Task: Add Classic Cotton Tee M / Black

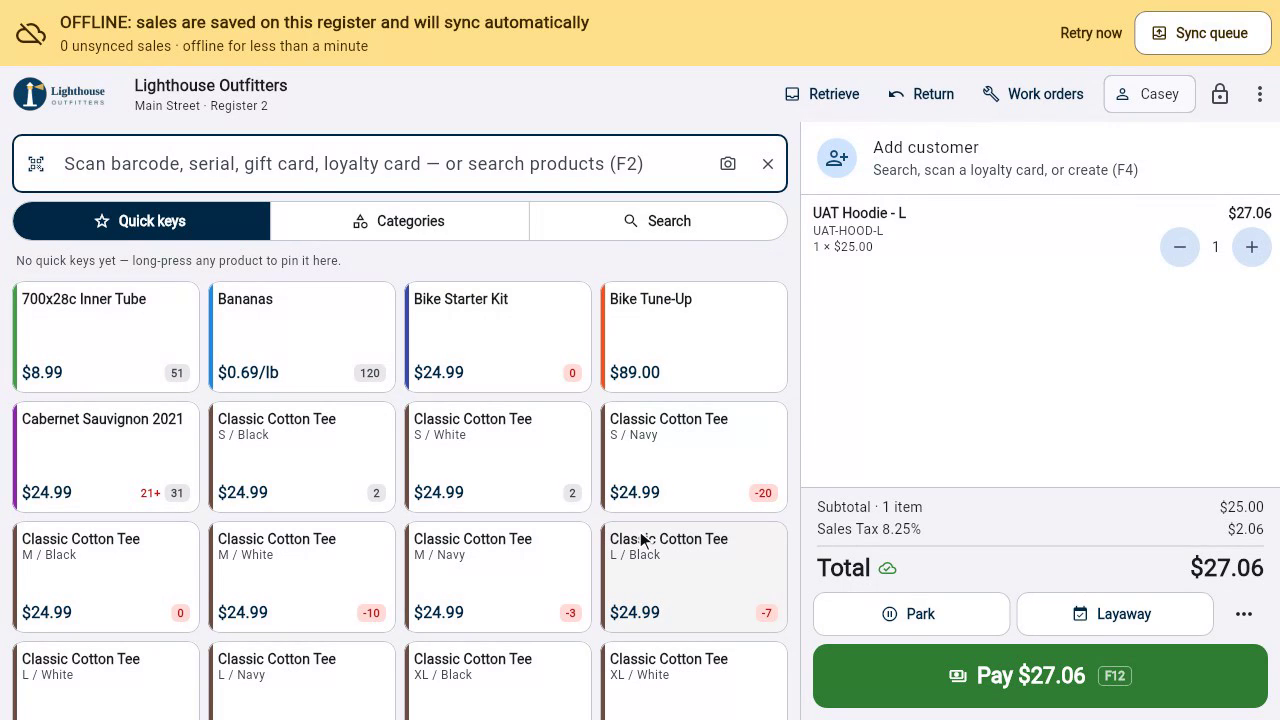Action: click(x=106, y=577)
